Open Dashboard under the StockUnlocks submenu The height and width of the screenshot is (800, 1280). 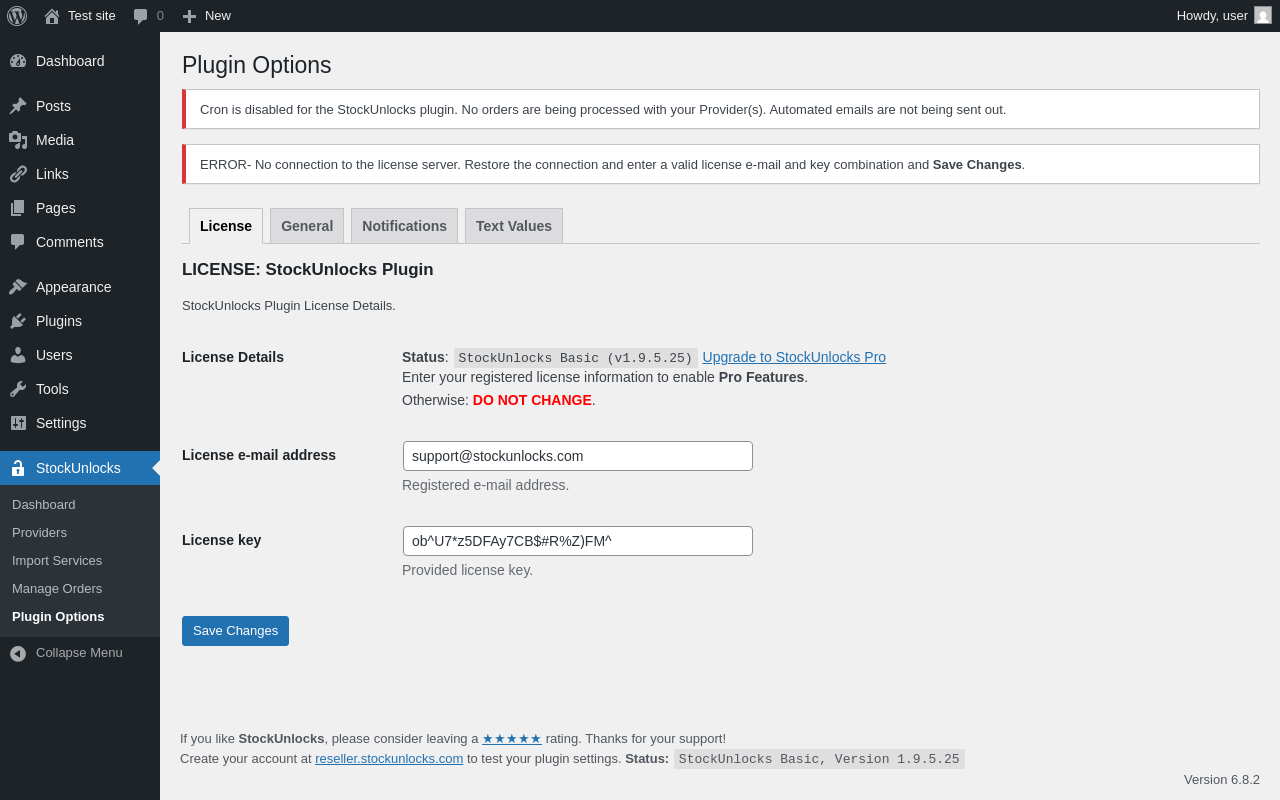coord(44,504)
